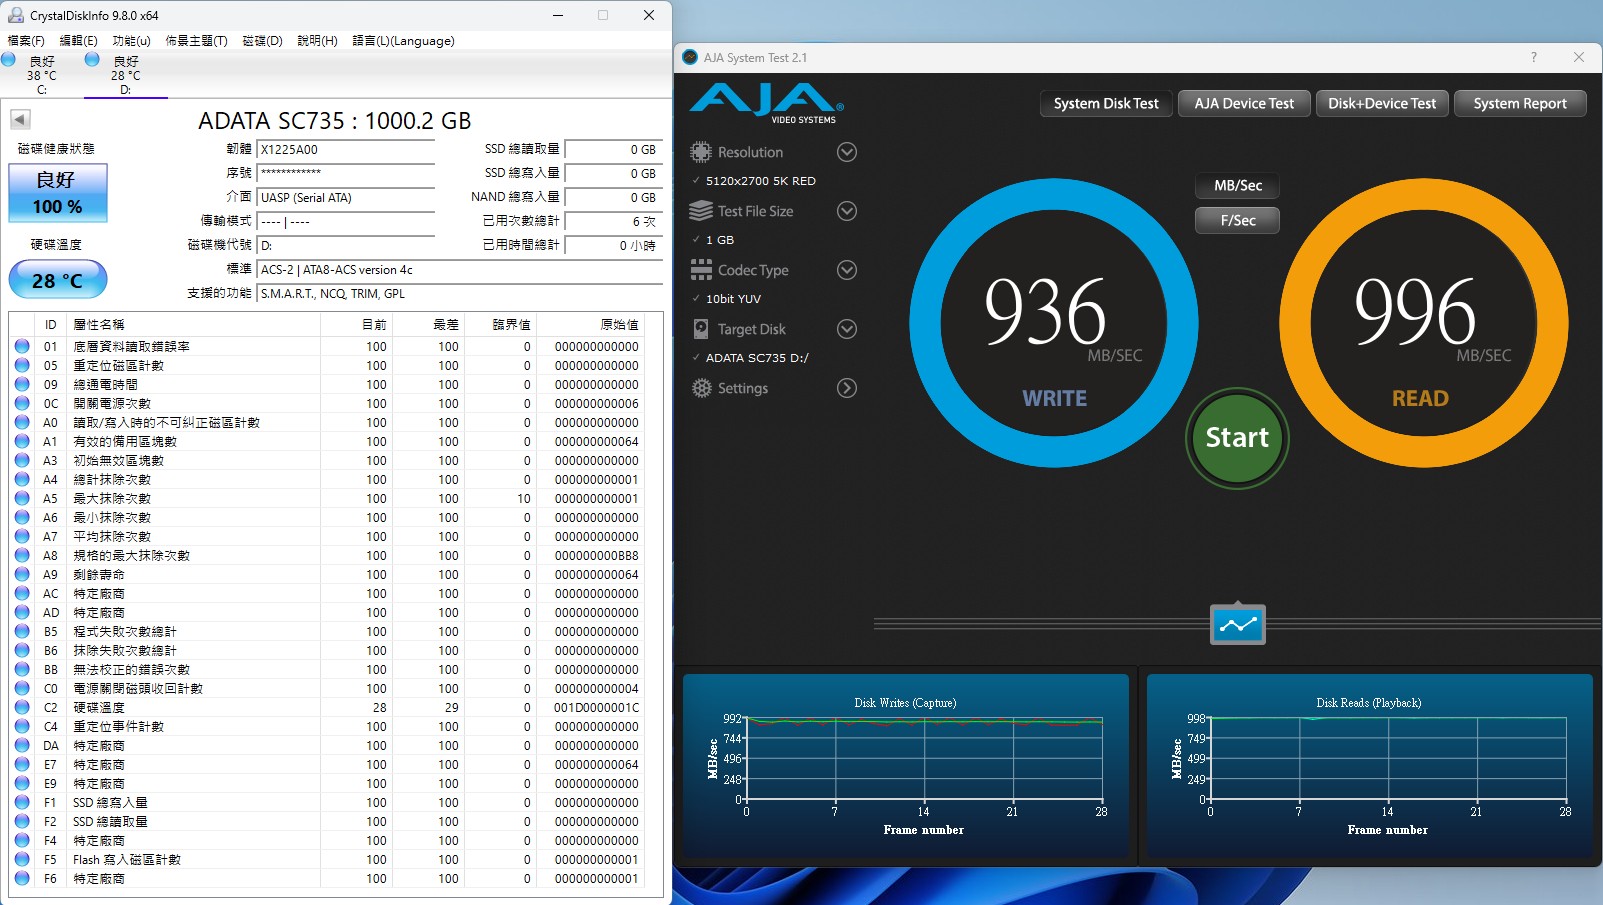Select drive C: health status orb

(9, 60)
